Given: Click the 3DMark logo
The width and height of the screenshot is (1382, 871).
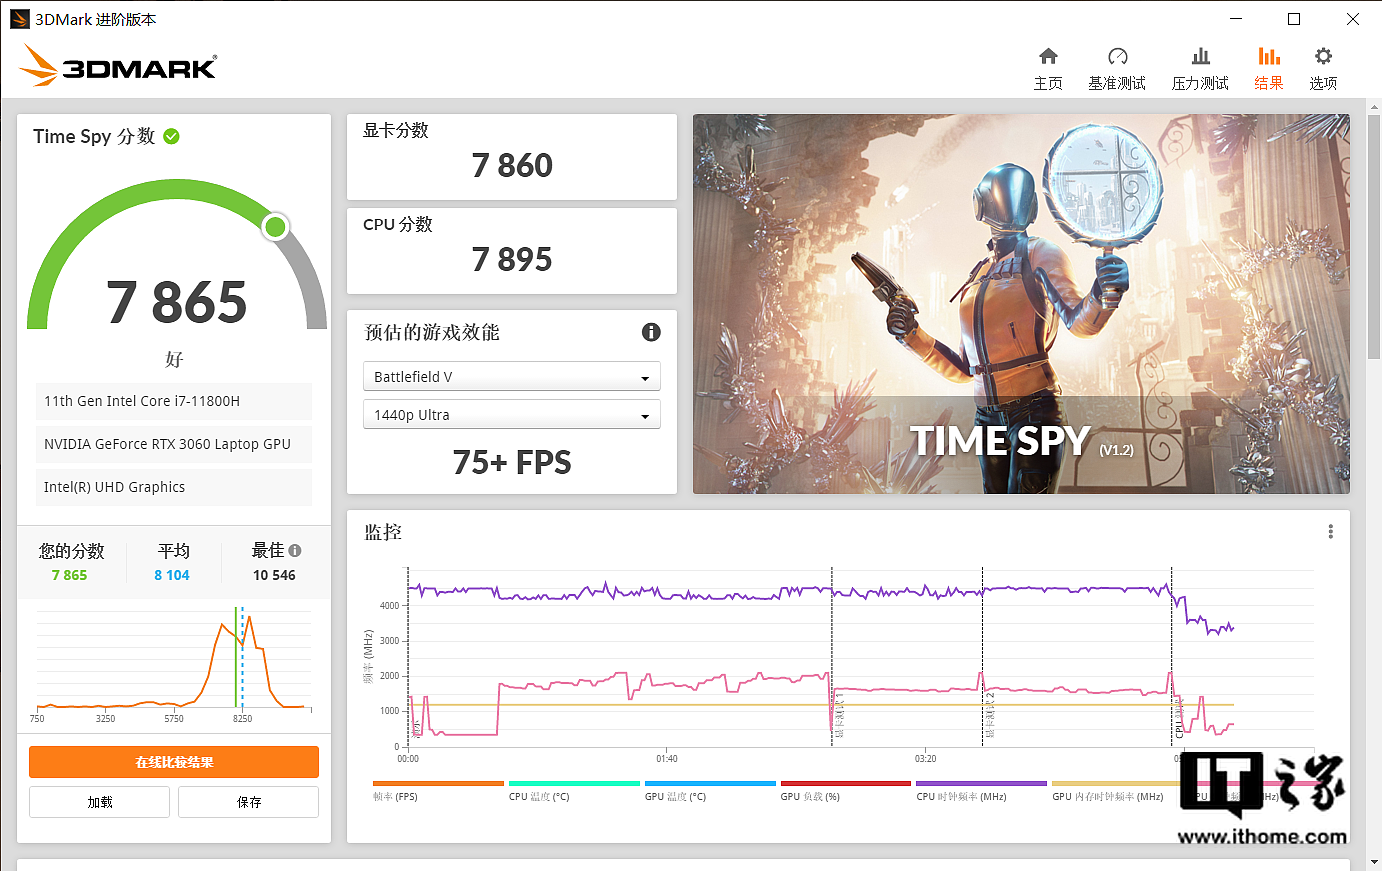Looking at the screenshot, I should [x=118, y=66].
